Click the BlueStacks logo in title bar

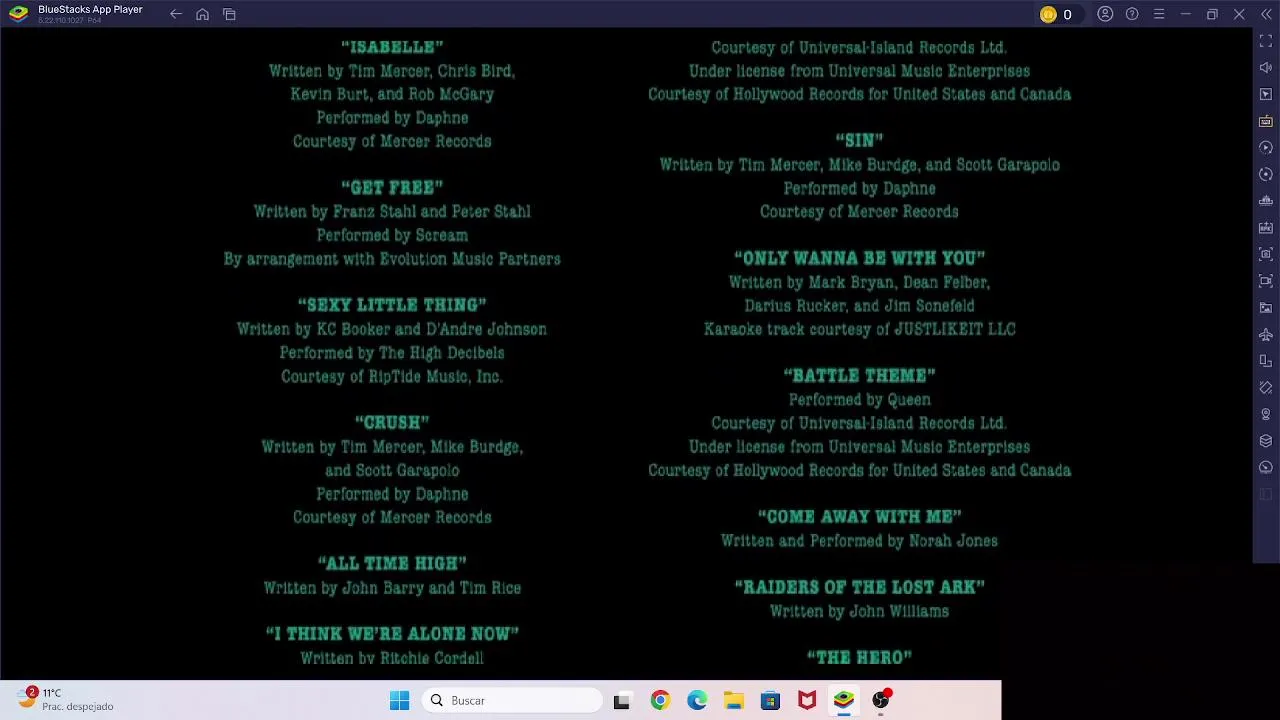pyautogui.click(x=18, y=14)
